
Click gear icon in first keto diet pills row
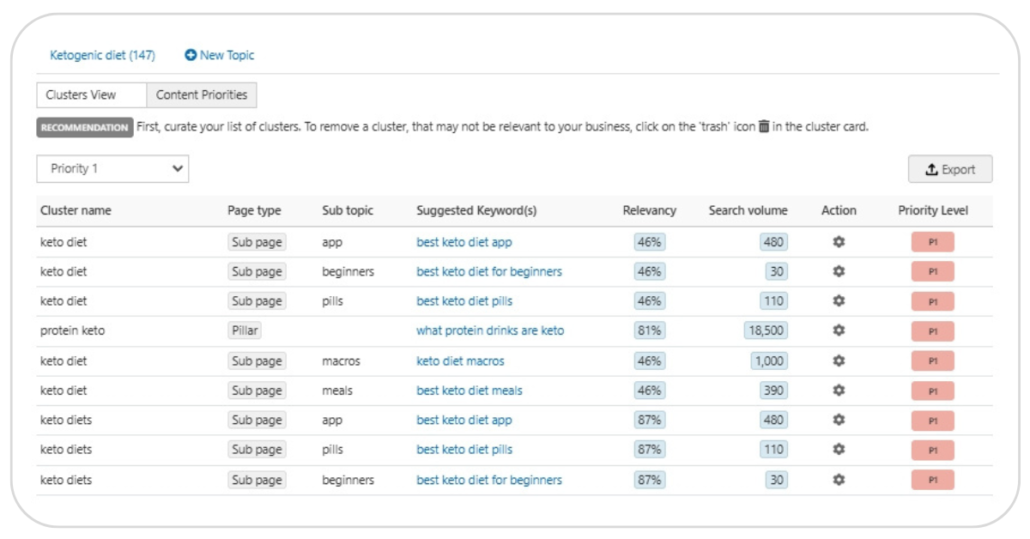click(x=839, y=301)
